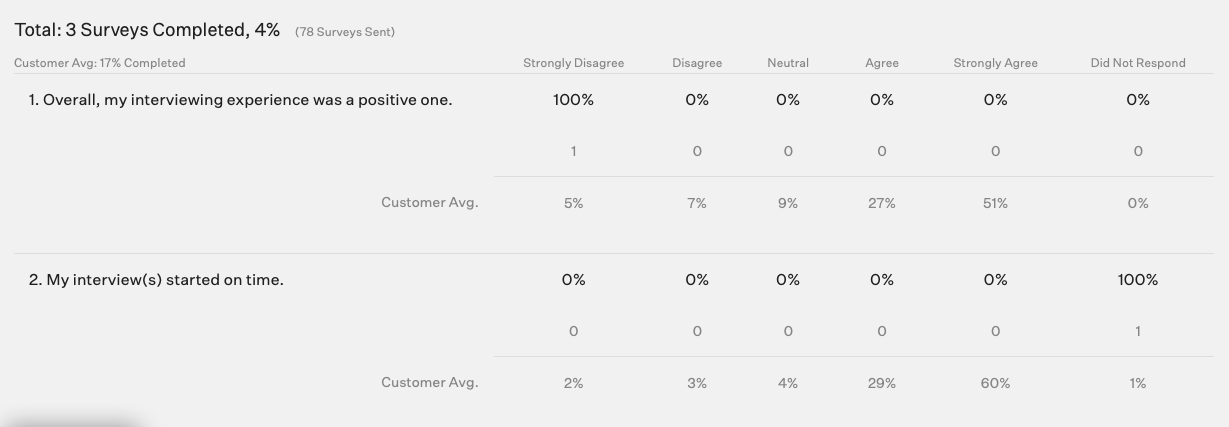Select the Did Not Respond column header

pyautogui.click(x=1138, y=63)
